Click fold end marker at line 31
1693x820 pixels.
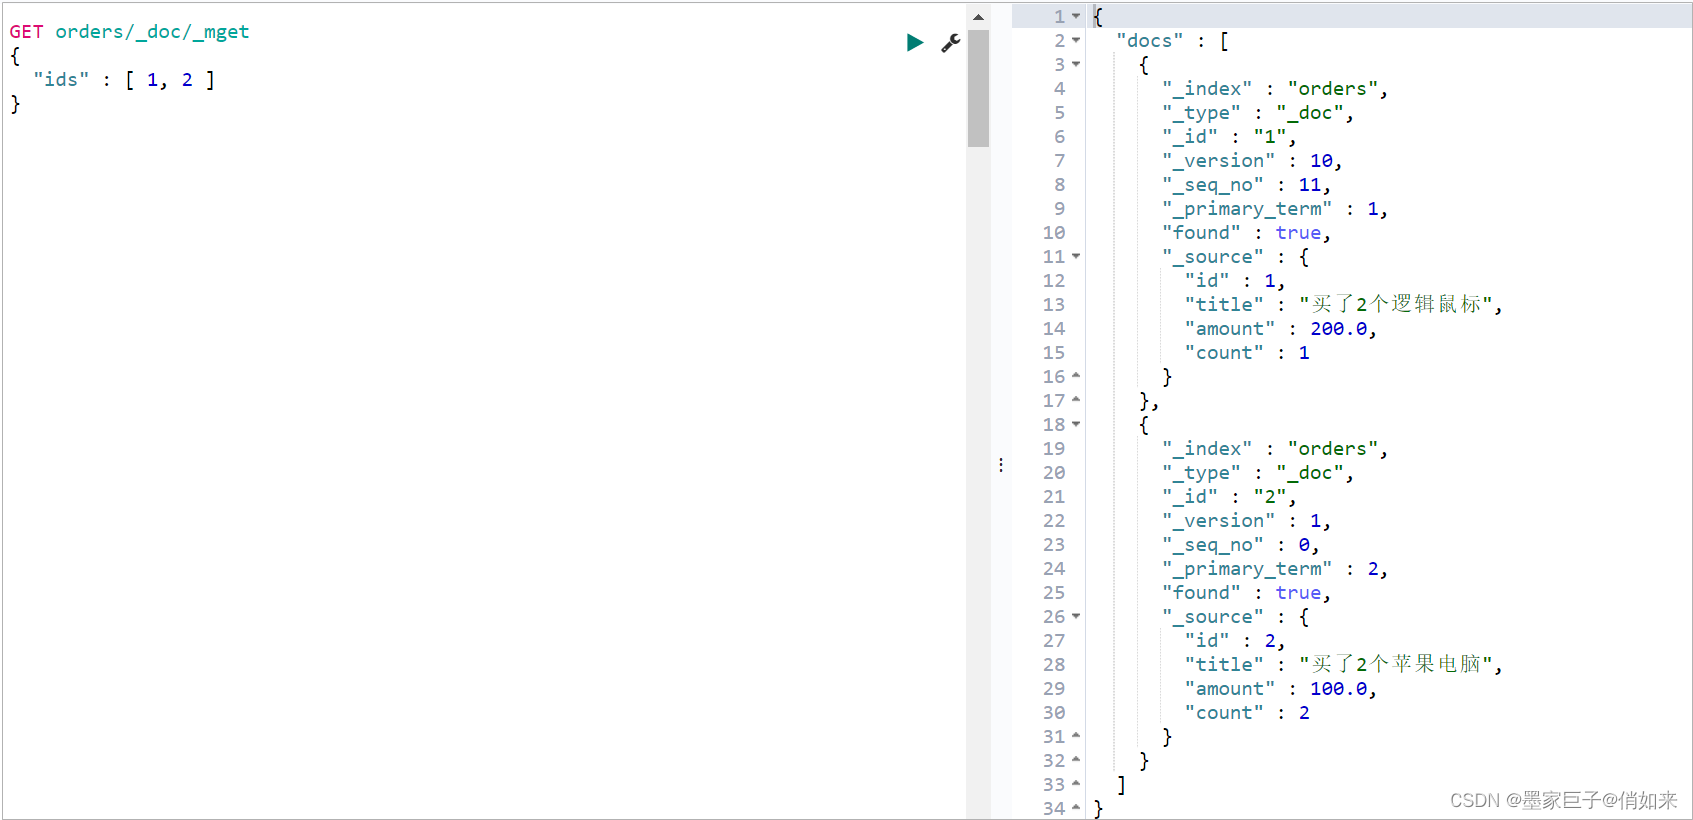1076,736
